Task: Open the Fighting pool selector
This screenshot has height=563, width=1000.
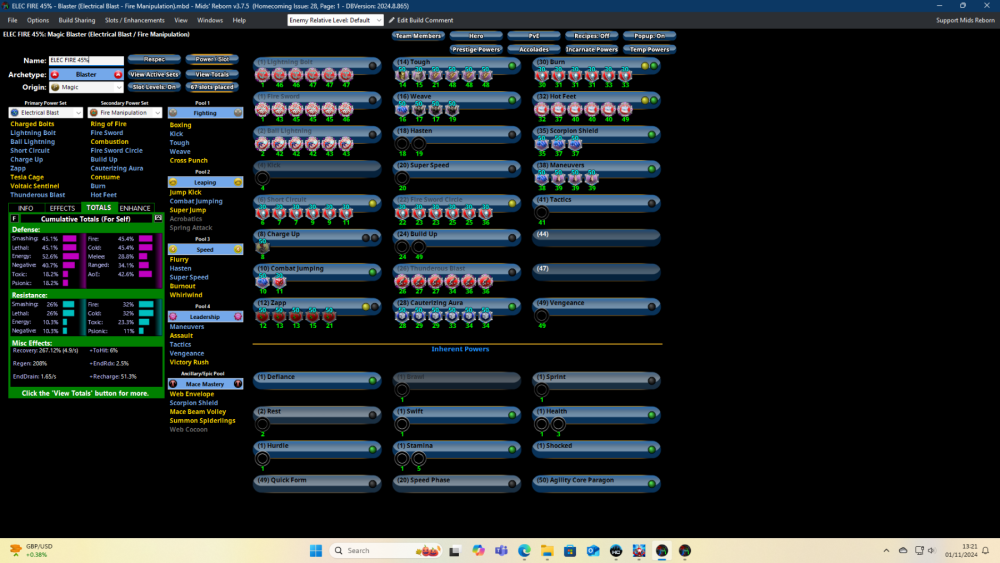Action: point(205,113)
